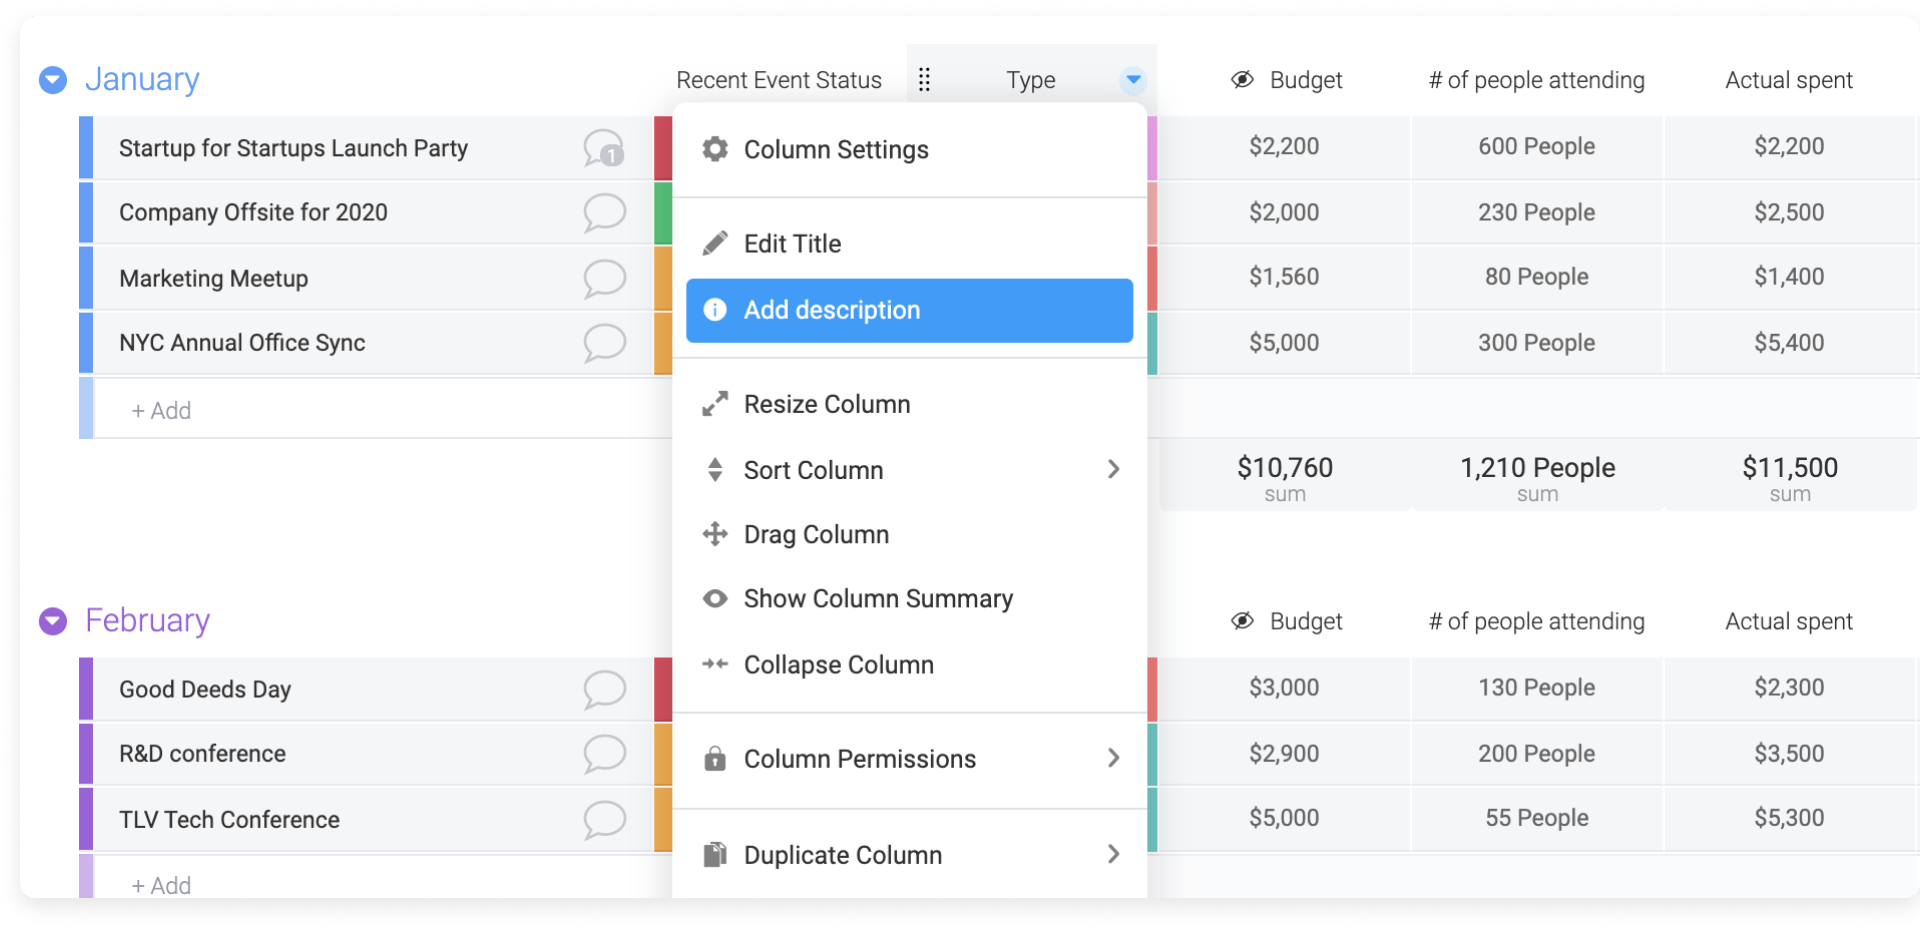Click the resize arrows icon for Resize Column
This screenshot has width=1920, height=930.
[714, 403]
